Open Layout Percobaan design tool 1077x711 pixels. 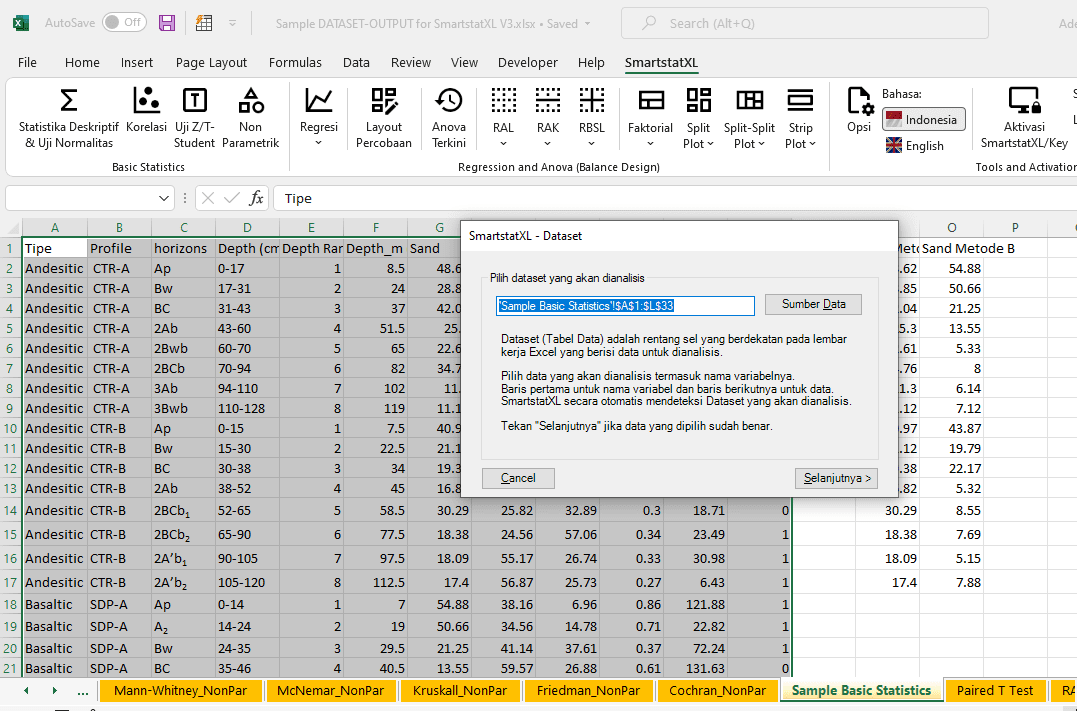coord(383,117)
